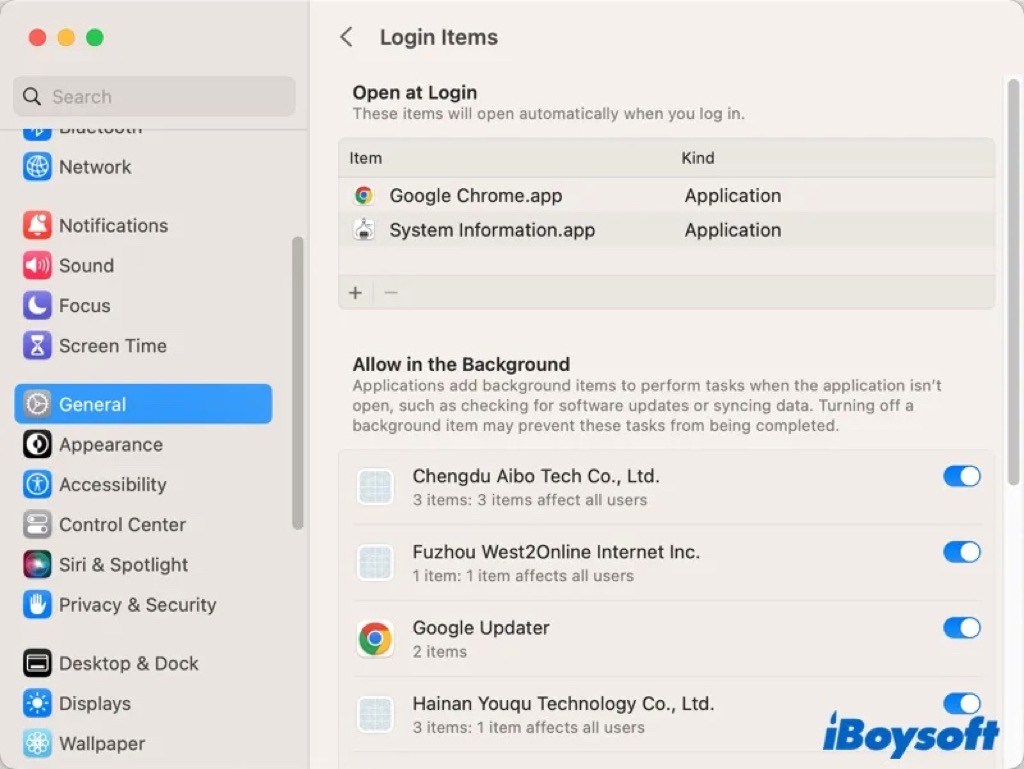The width and height of the screenshot is (1024, 769).
Task: Click the System Information.app icon
Action: tap(364, 230)
